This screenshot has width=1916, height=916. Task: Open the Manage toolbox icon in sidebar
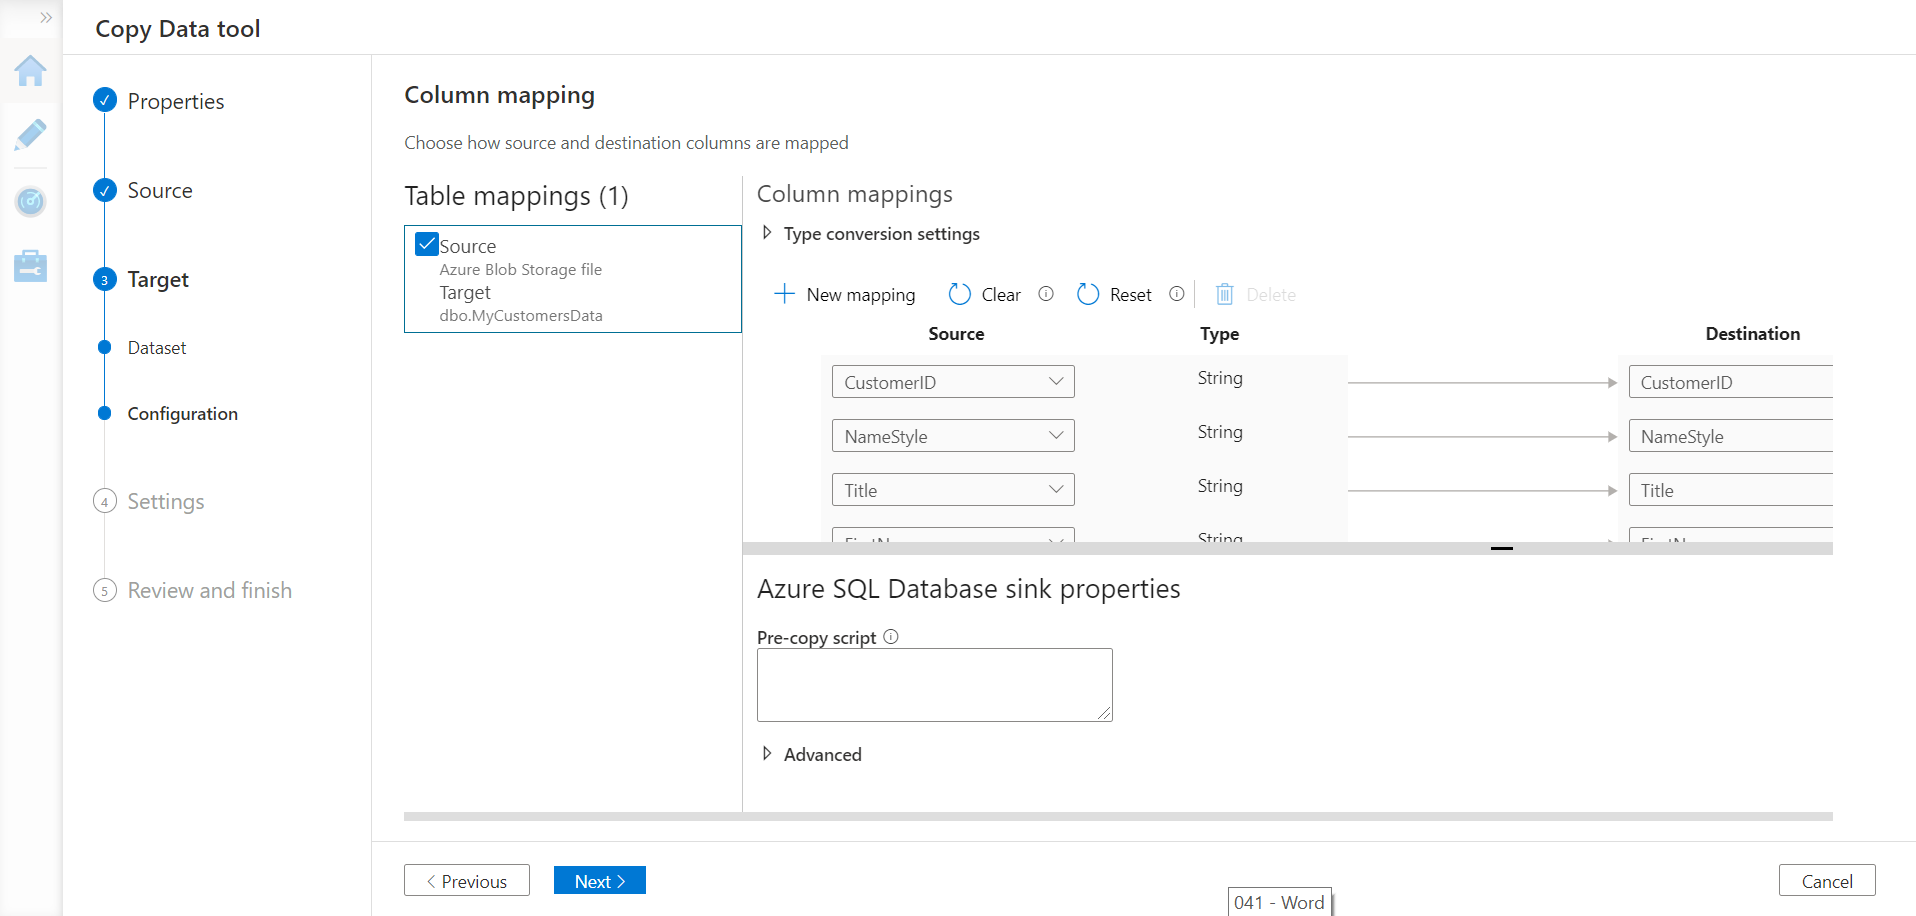pyautogui.click(x=30, y=266)
